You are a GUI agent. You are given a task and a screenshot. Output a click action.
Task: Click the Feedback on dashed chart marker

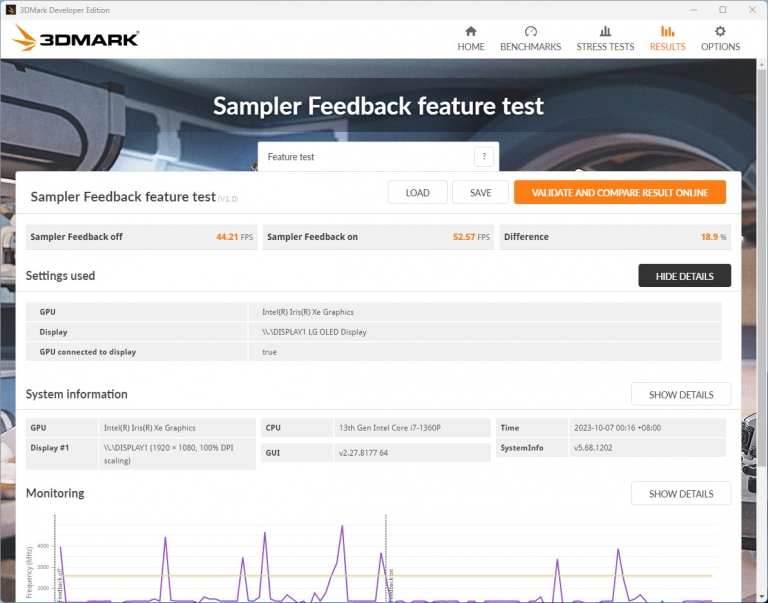pos(387,558)
